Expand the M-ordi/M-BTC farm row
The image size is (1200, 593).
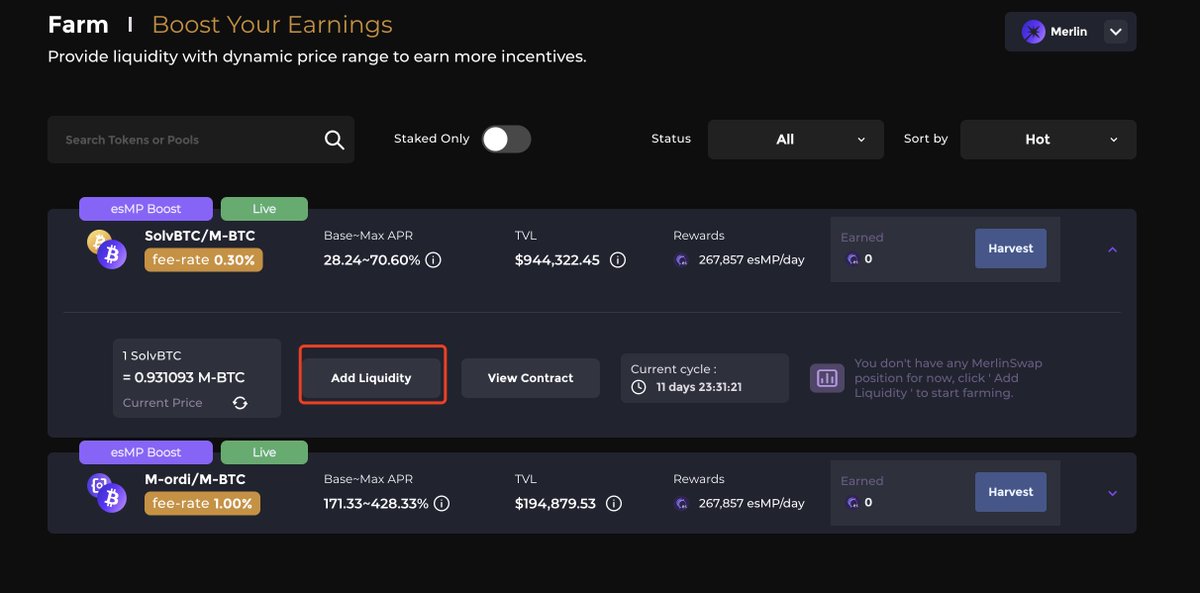pos(1113,493)
